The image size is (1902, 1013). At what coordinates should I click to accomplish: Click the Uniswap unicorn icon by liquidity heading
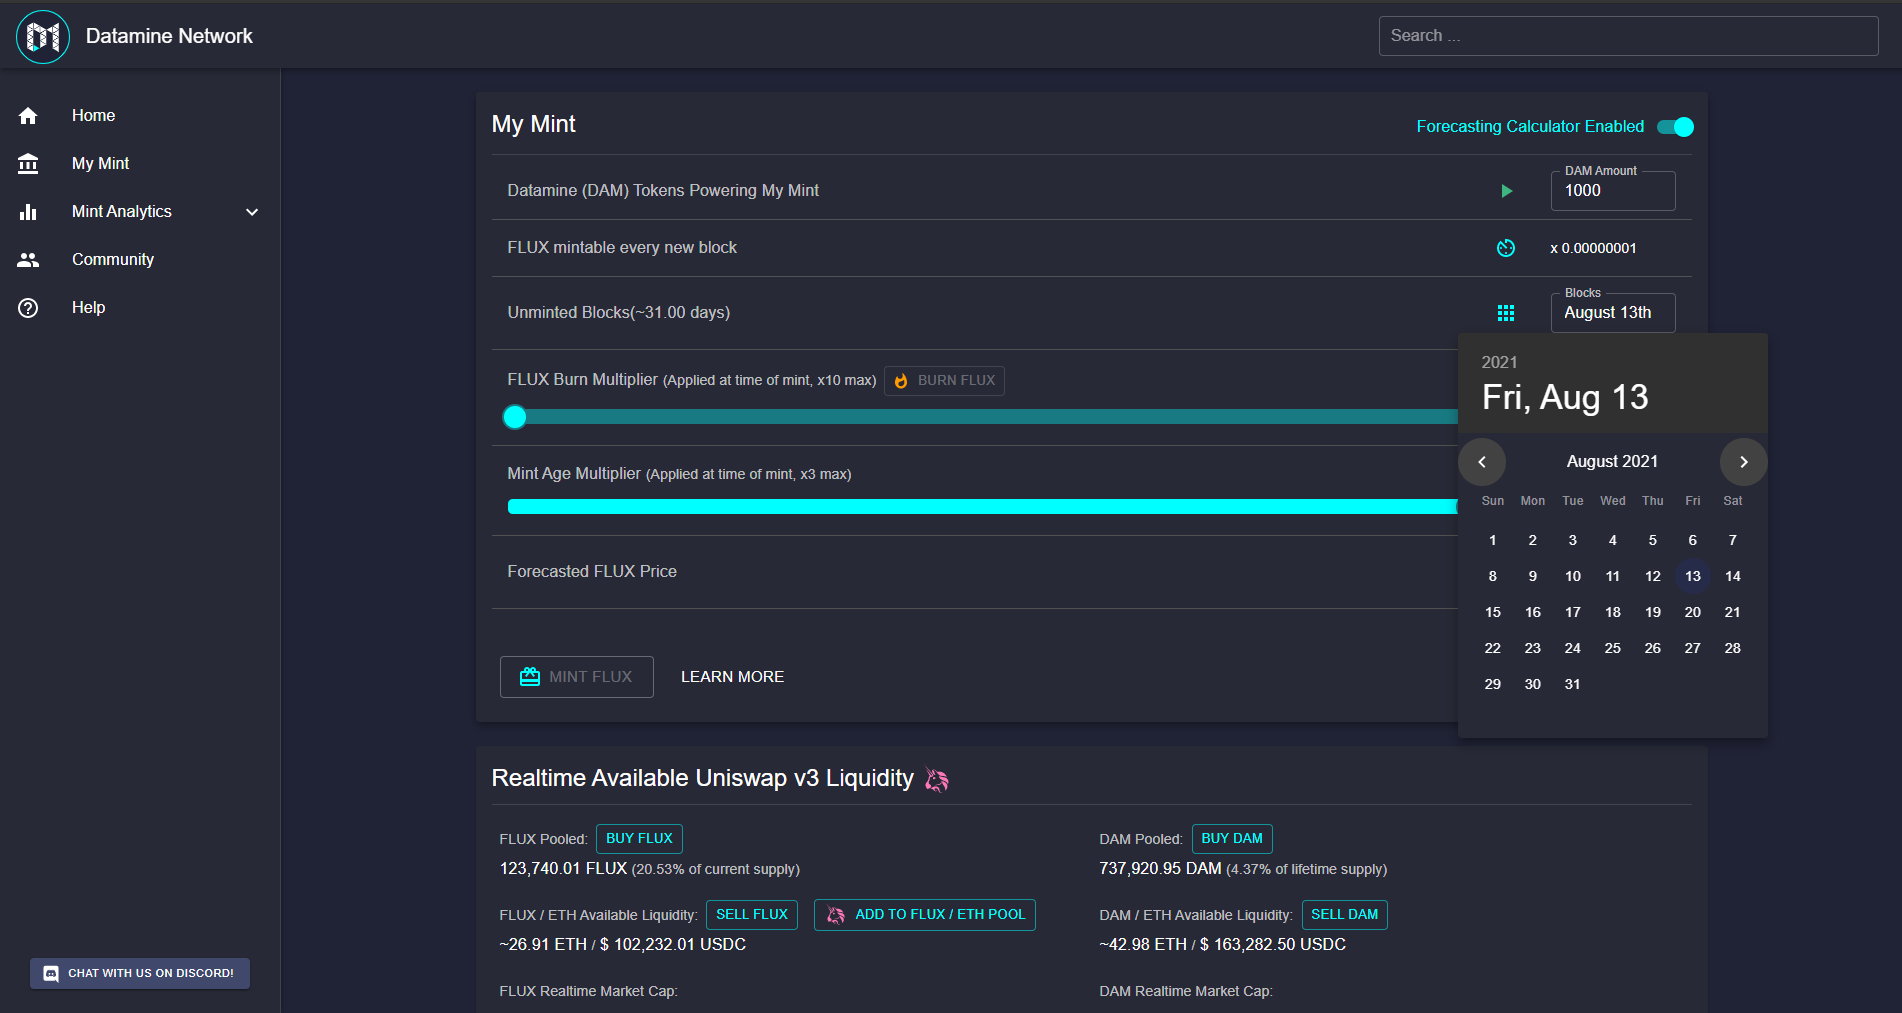coord(937,780)
